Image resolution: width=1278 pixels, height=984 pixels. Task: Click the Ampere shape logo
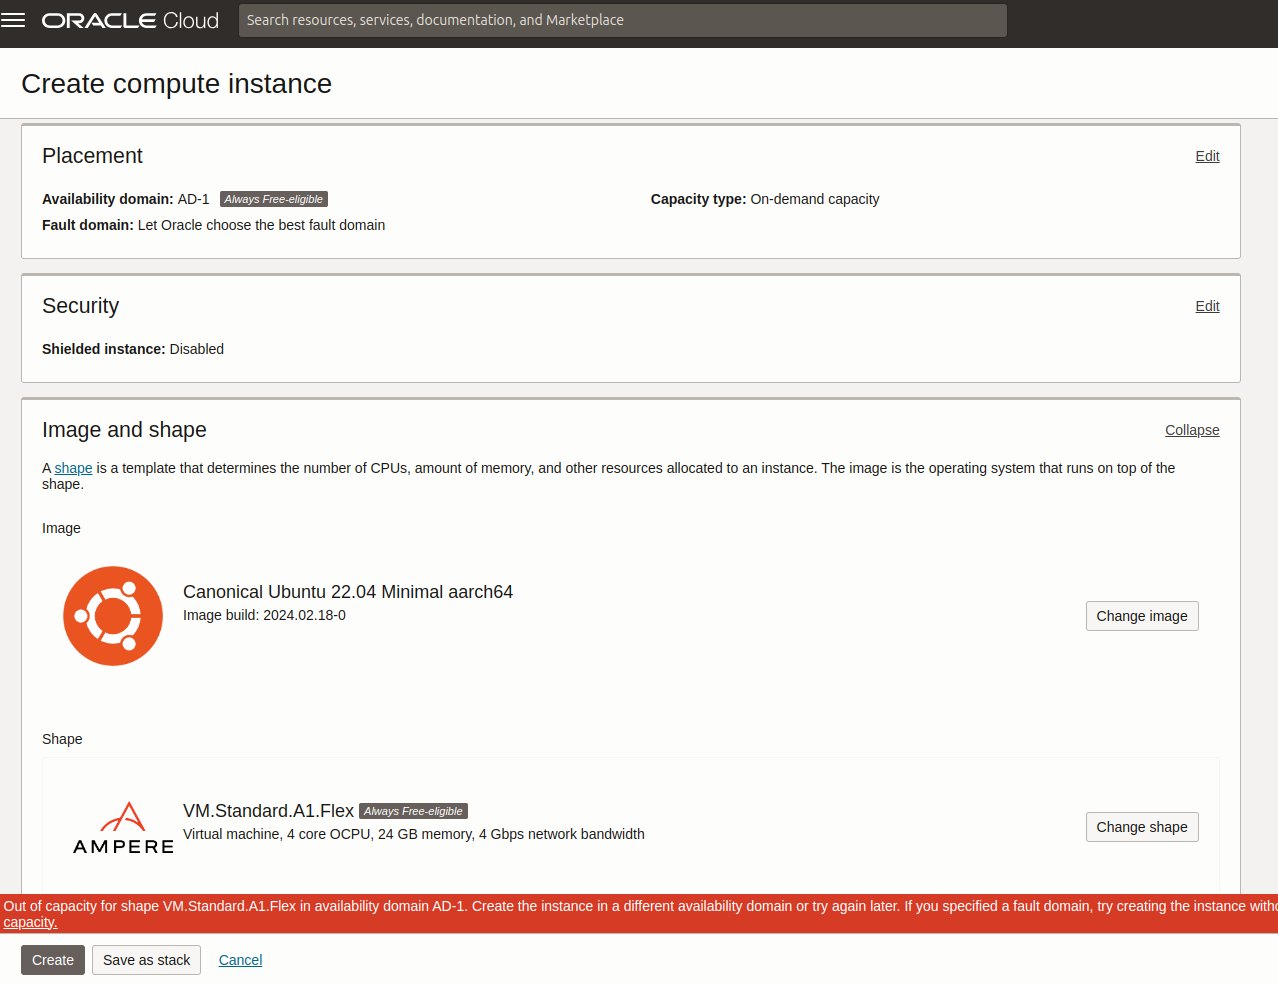click(x=122, y=827)
